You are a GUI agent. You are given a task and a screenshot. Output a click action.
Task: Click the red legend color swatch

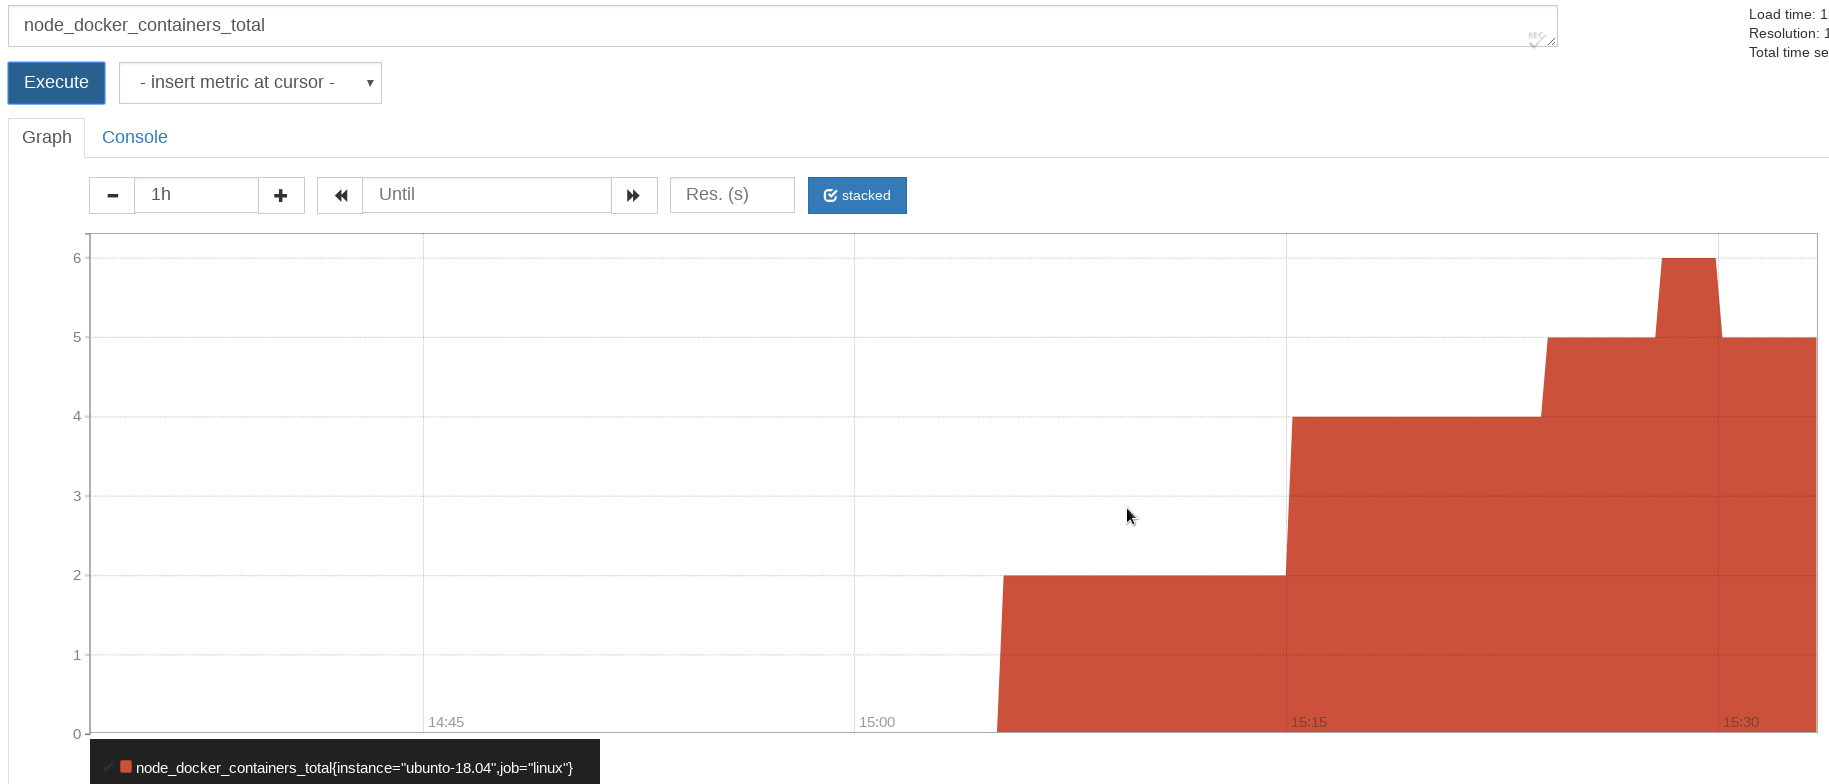tap(126, 767)
